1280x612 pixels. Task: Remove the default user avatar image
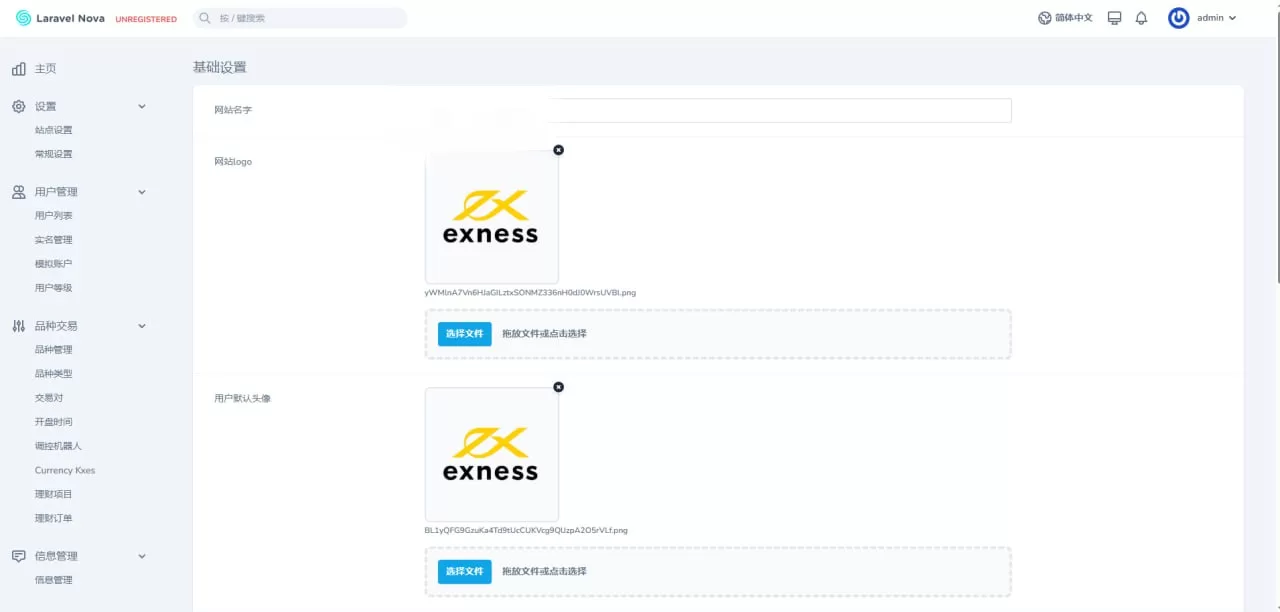coord(558,387)
